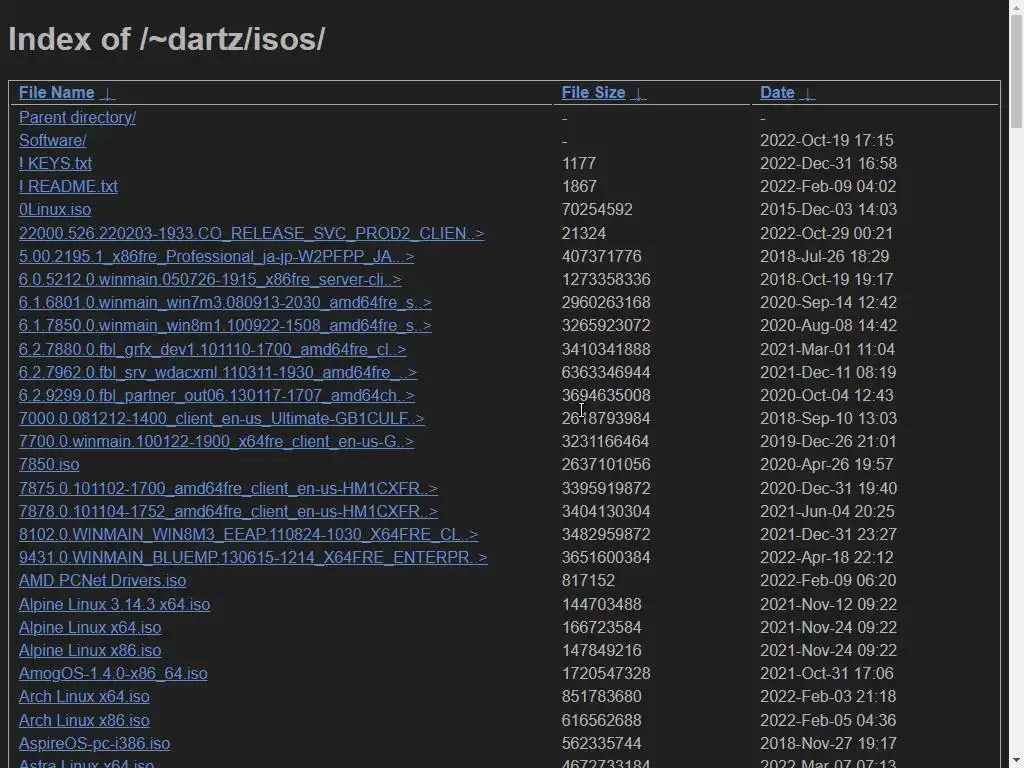
Task: Select the date 2021-Oct-31 17:06
Action: coord(827,673)
